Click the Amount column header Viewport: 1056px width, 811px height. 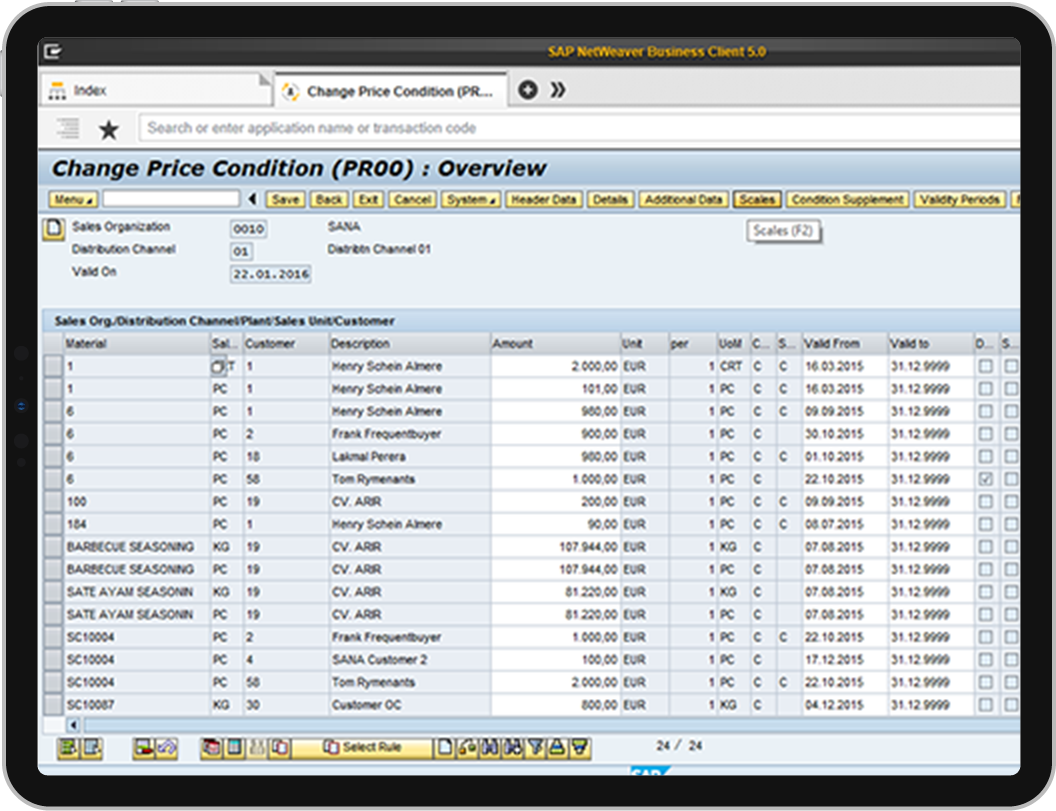pyautogui.click(x=555, y=344)
